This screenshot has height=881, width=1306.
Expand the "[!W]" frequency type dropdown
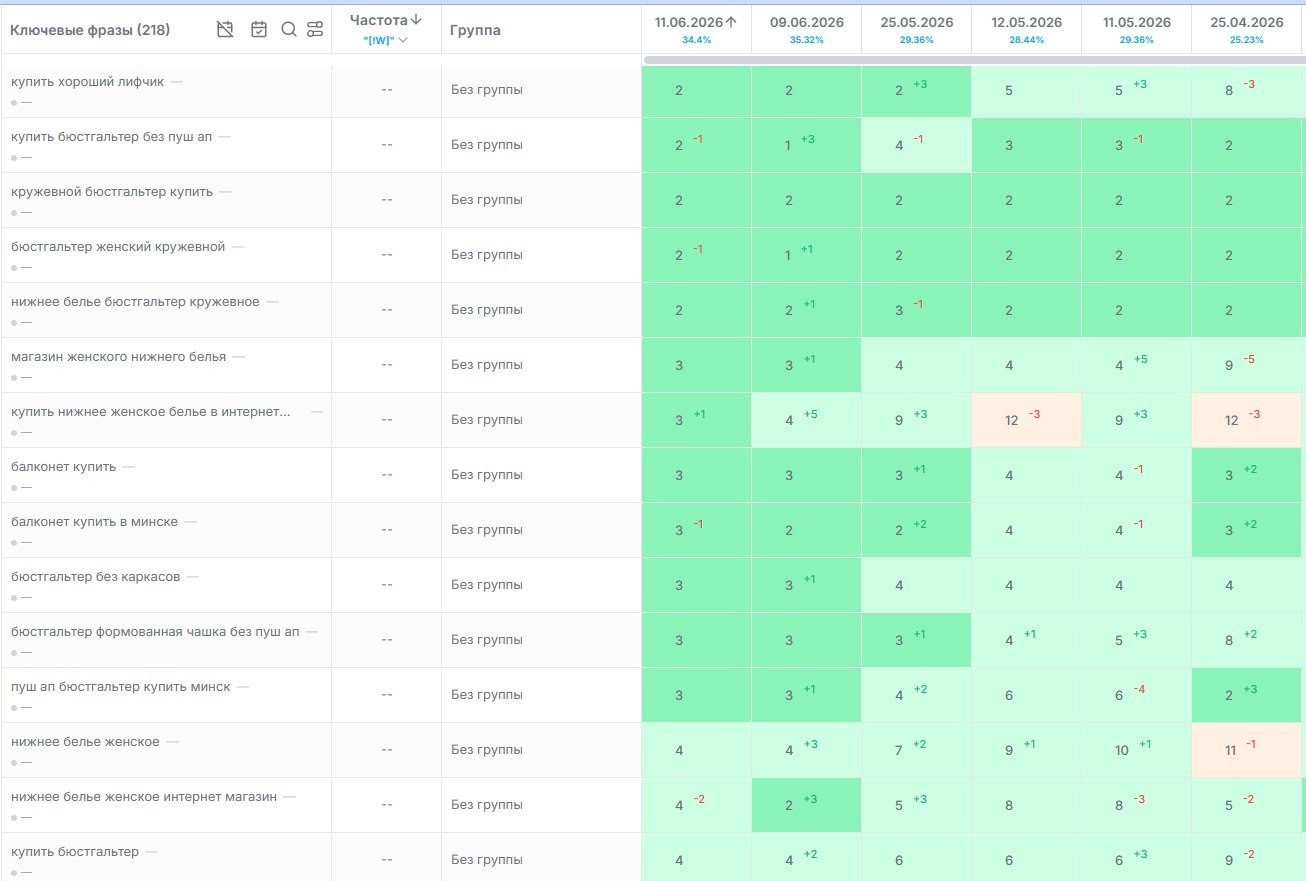[386, 40]
